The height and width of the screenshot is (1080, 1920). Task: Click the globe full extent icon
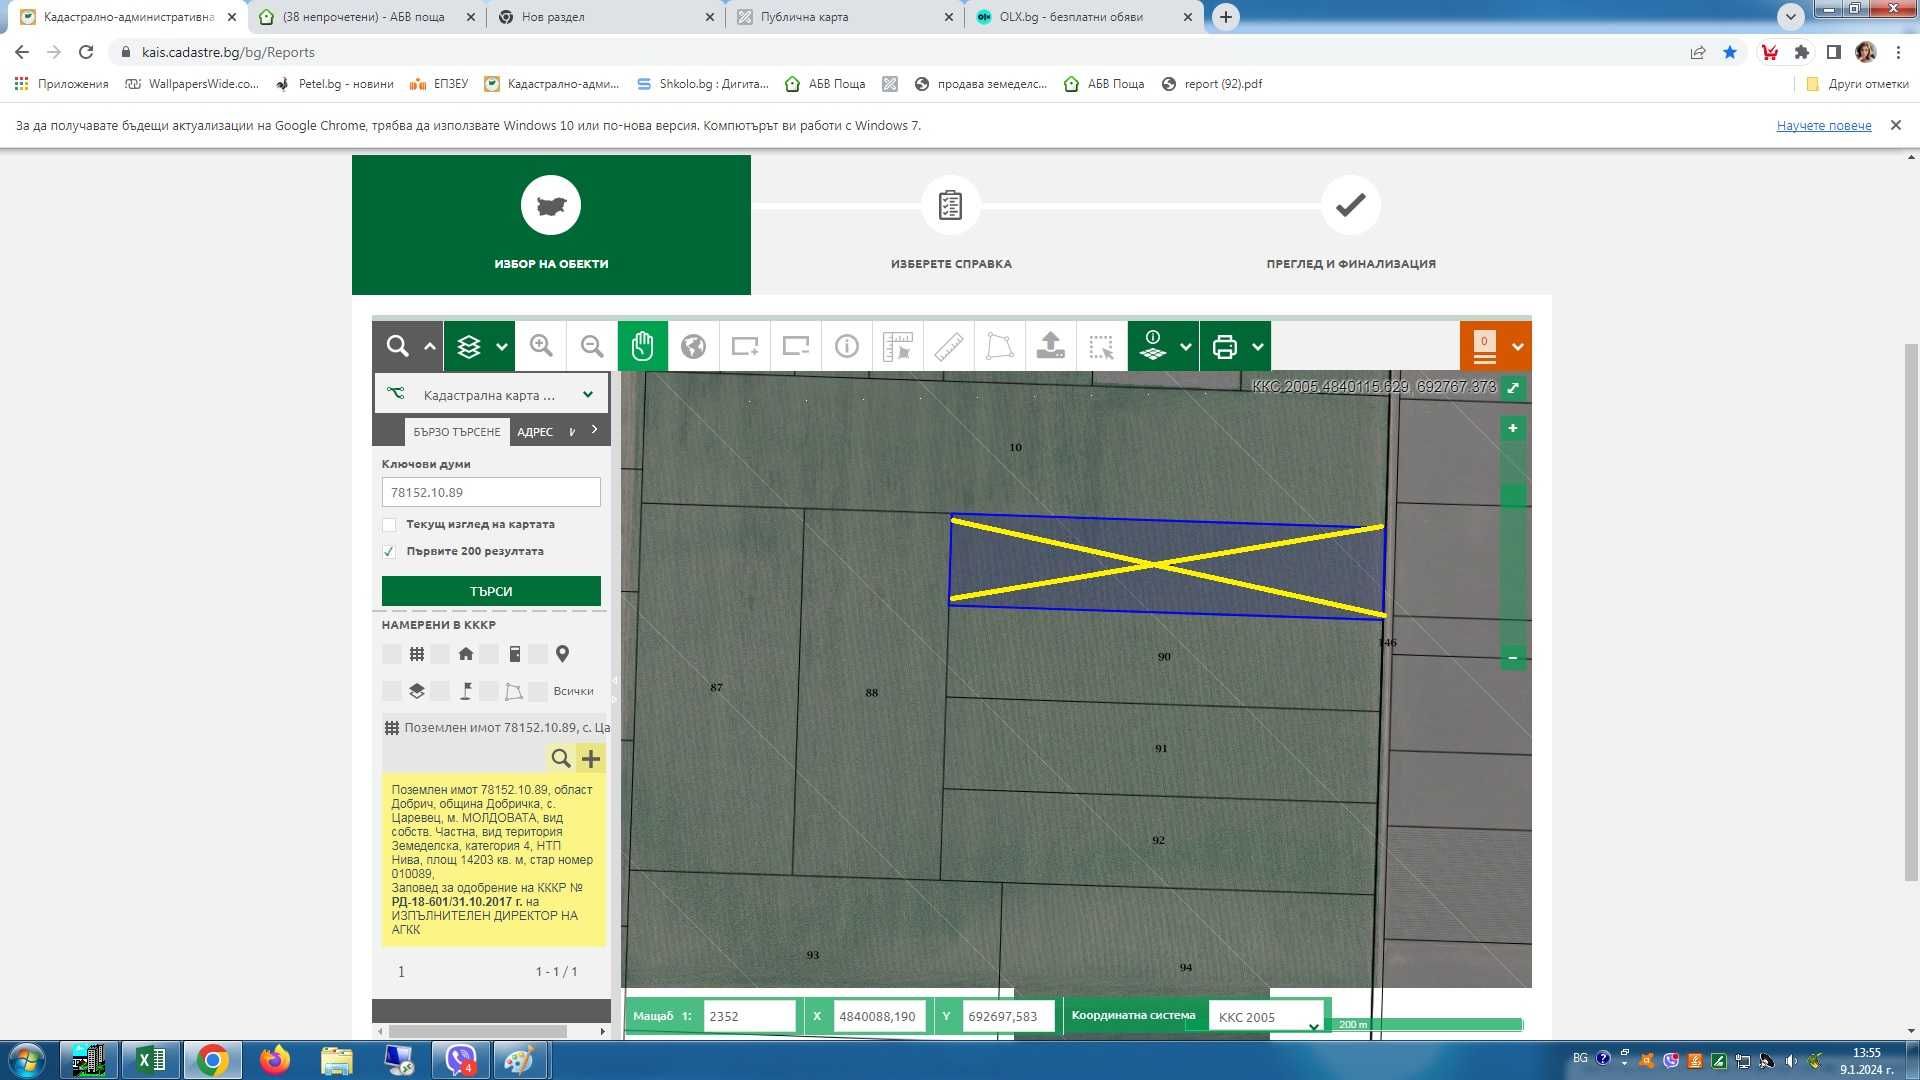coord(693,346)
